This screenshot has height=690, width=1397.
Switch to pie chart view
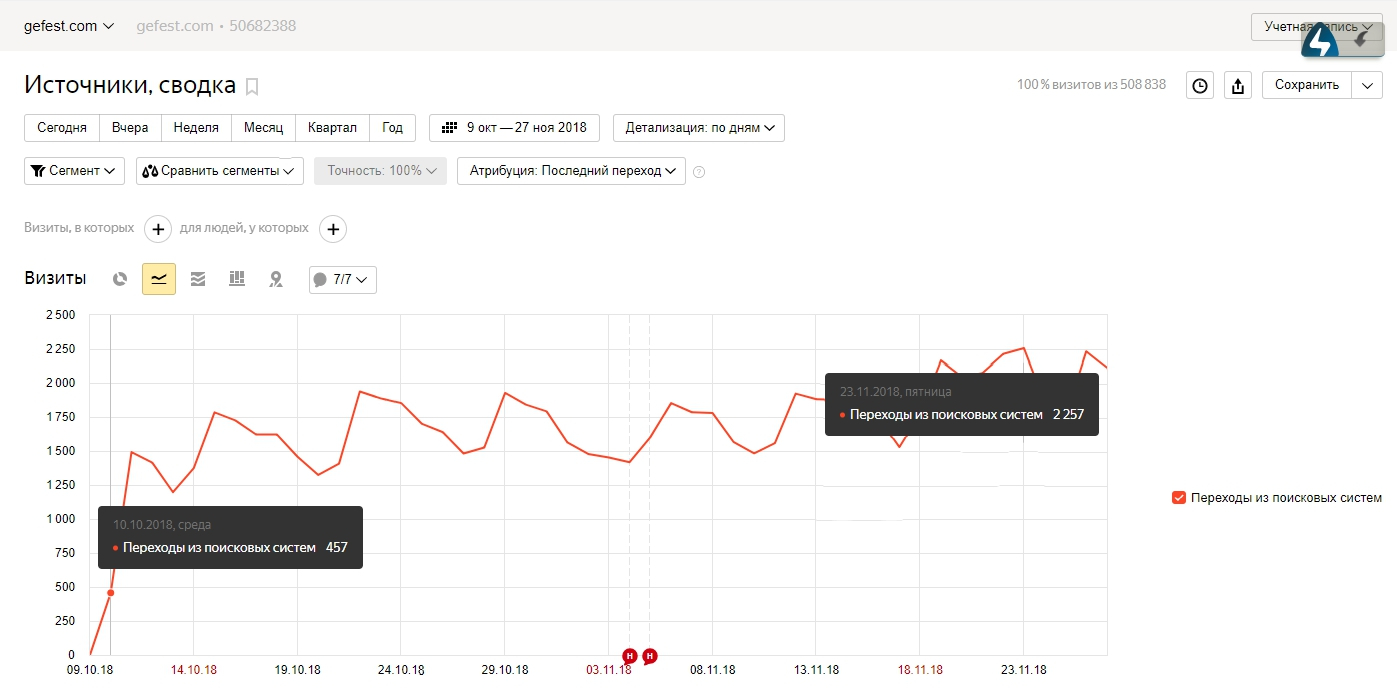(x=120, y=279)
